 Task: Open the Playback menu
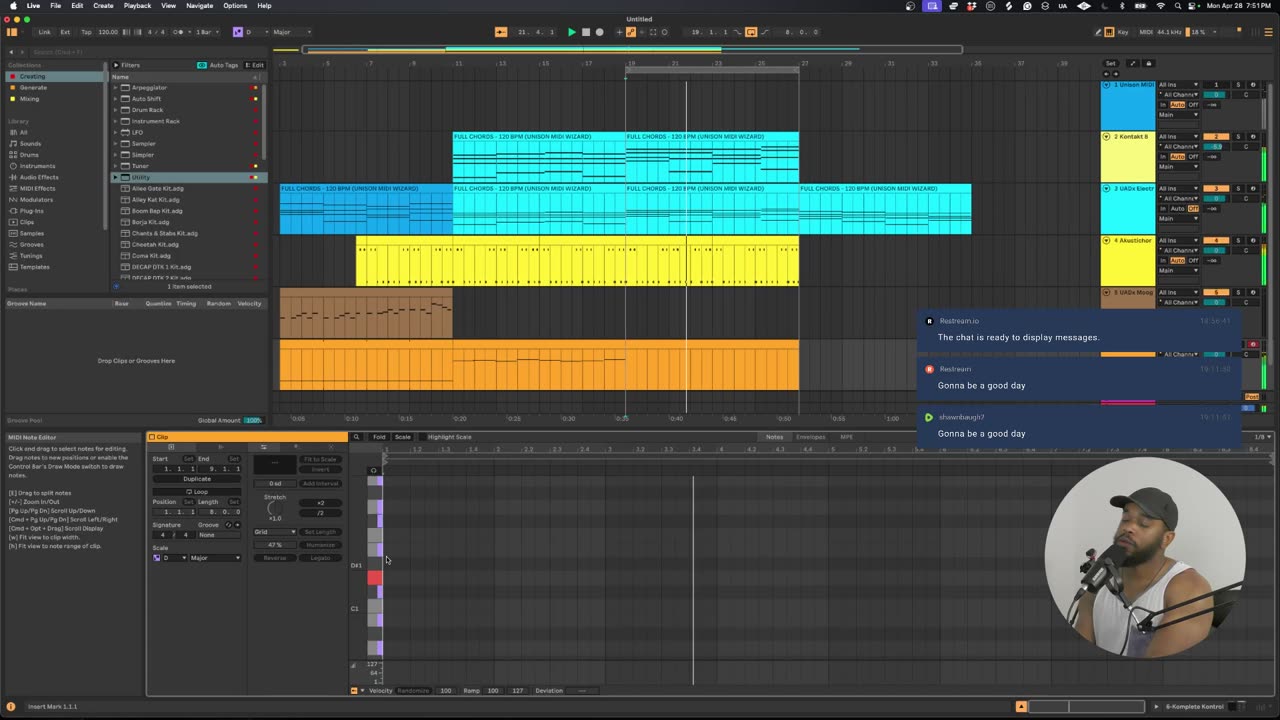(137, 6)
